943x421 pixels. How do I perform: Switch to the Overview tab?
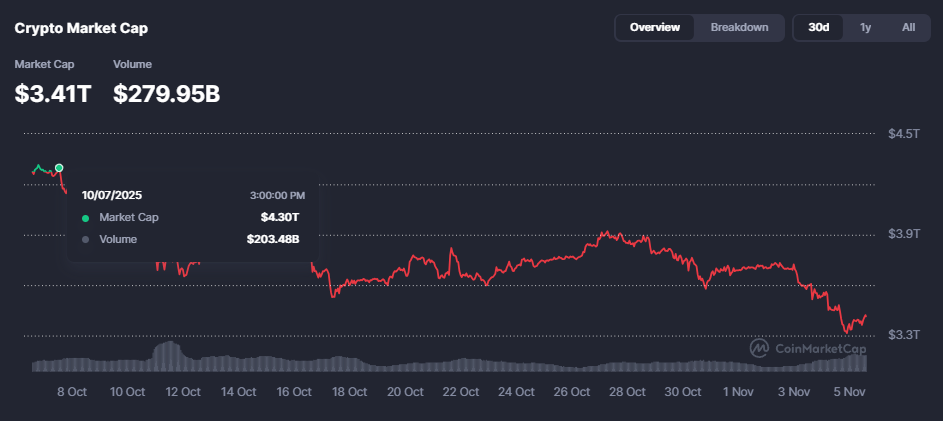pos(655,28)
